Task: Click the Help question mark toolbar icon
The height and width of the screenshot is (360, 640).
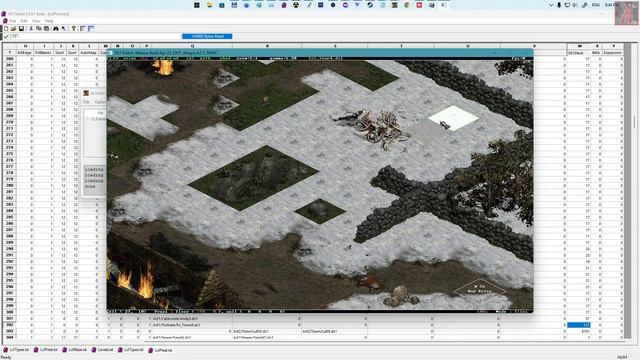Action: pyautogui.click(x=74, y=29)
